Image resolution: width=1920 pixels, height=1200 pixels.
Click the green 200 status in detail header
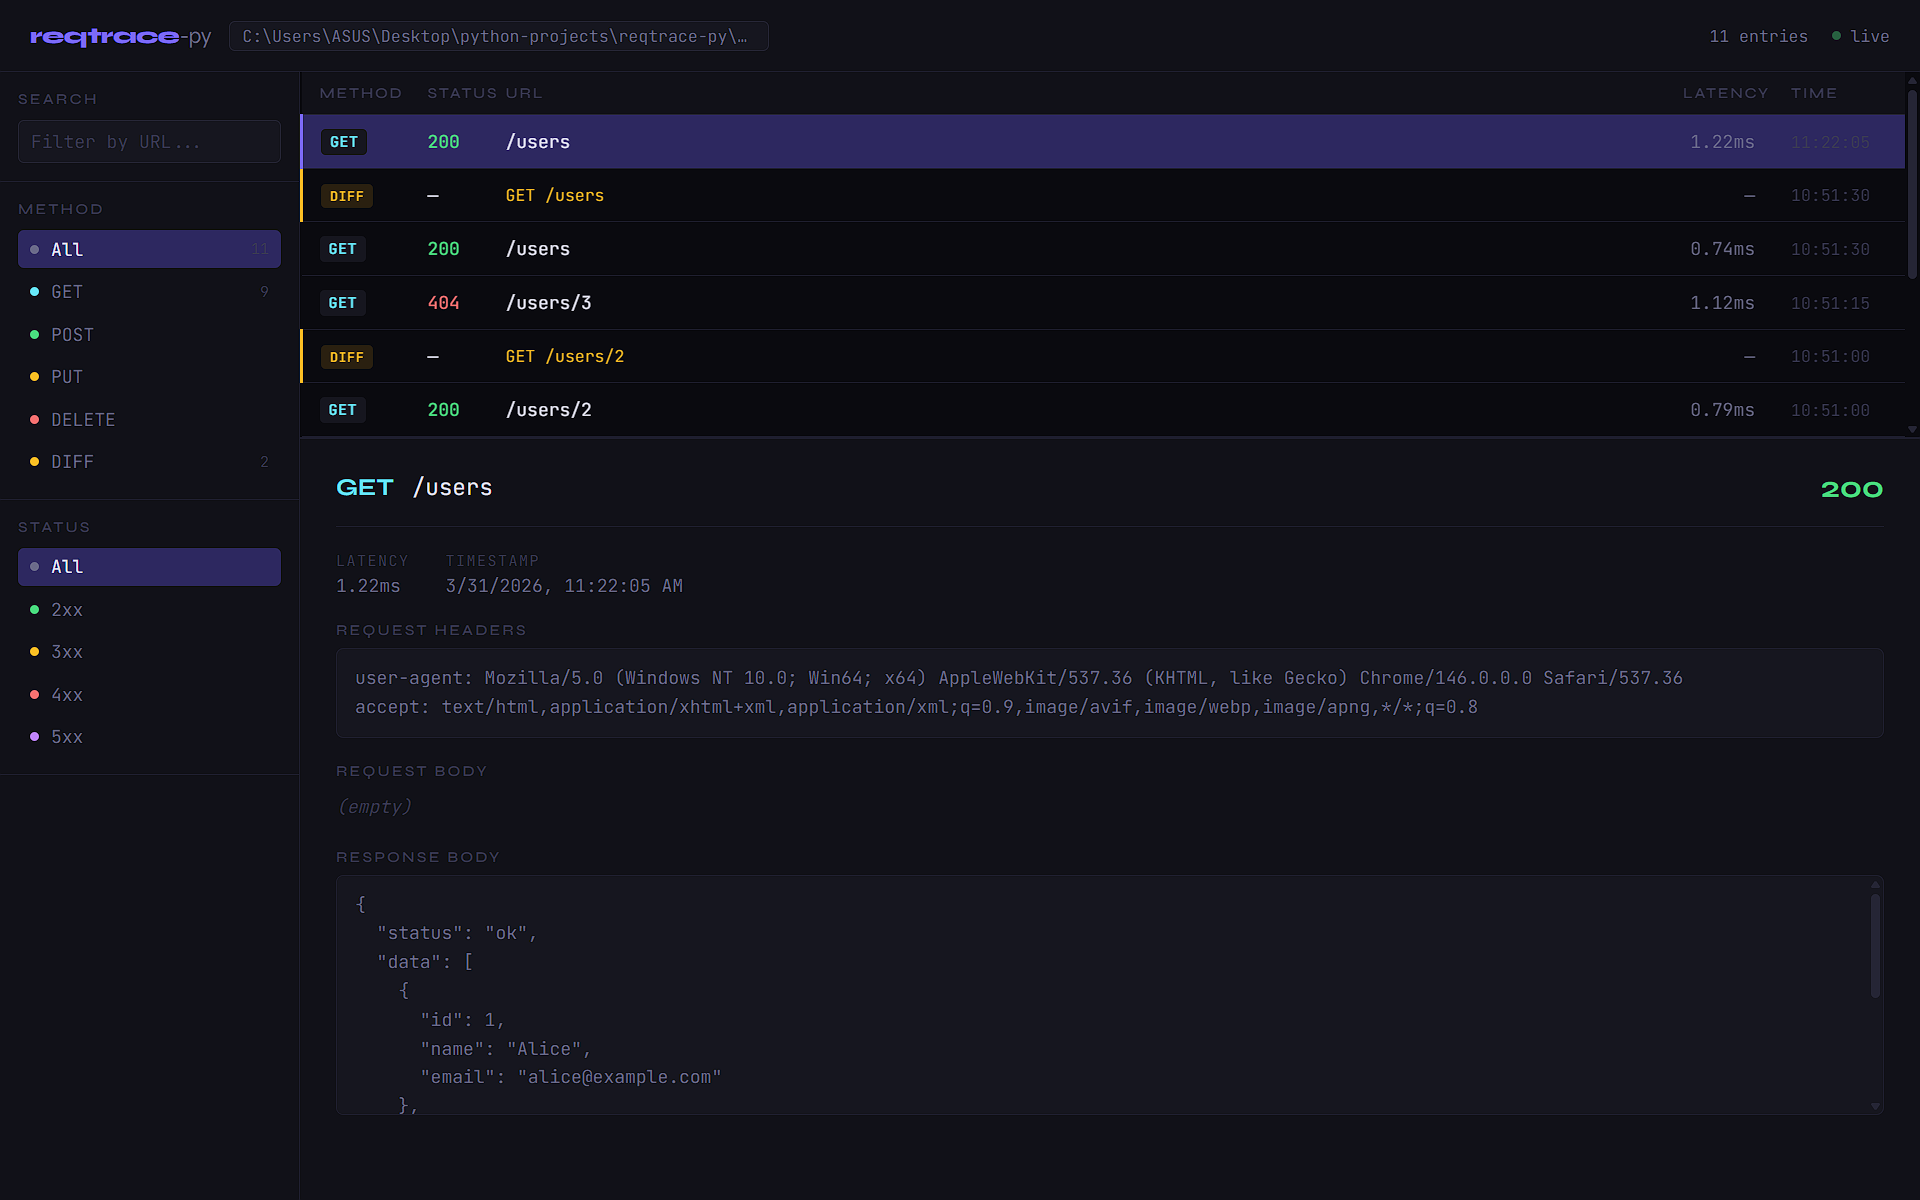pos(1852,489)
